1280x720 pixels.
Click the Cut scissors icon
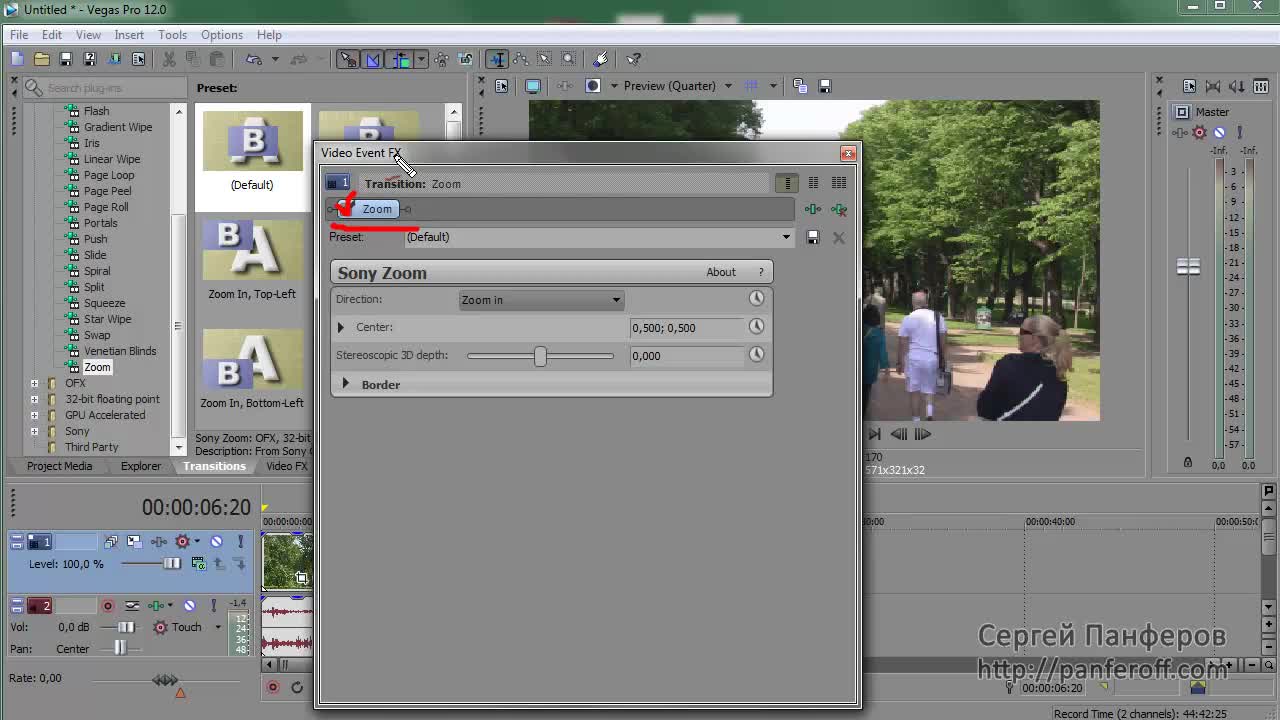click(169, 59)
